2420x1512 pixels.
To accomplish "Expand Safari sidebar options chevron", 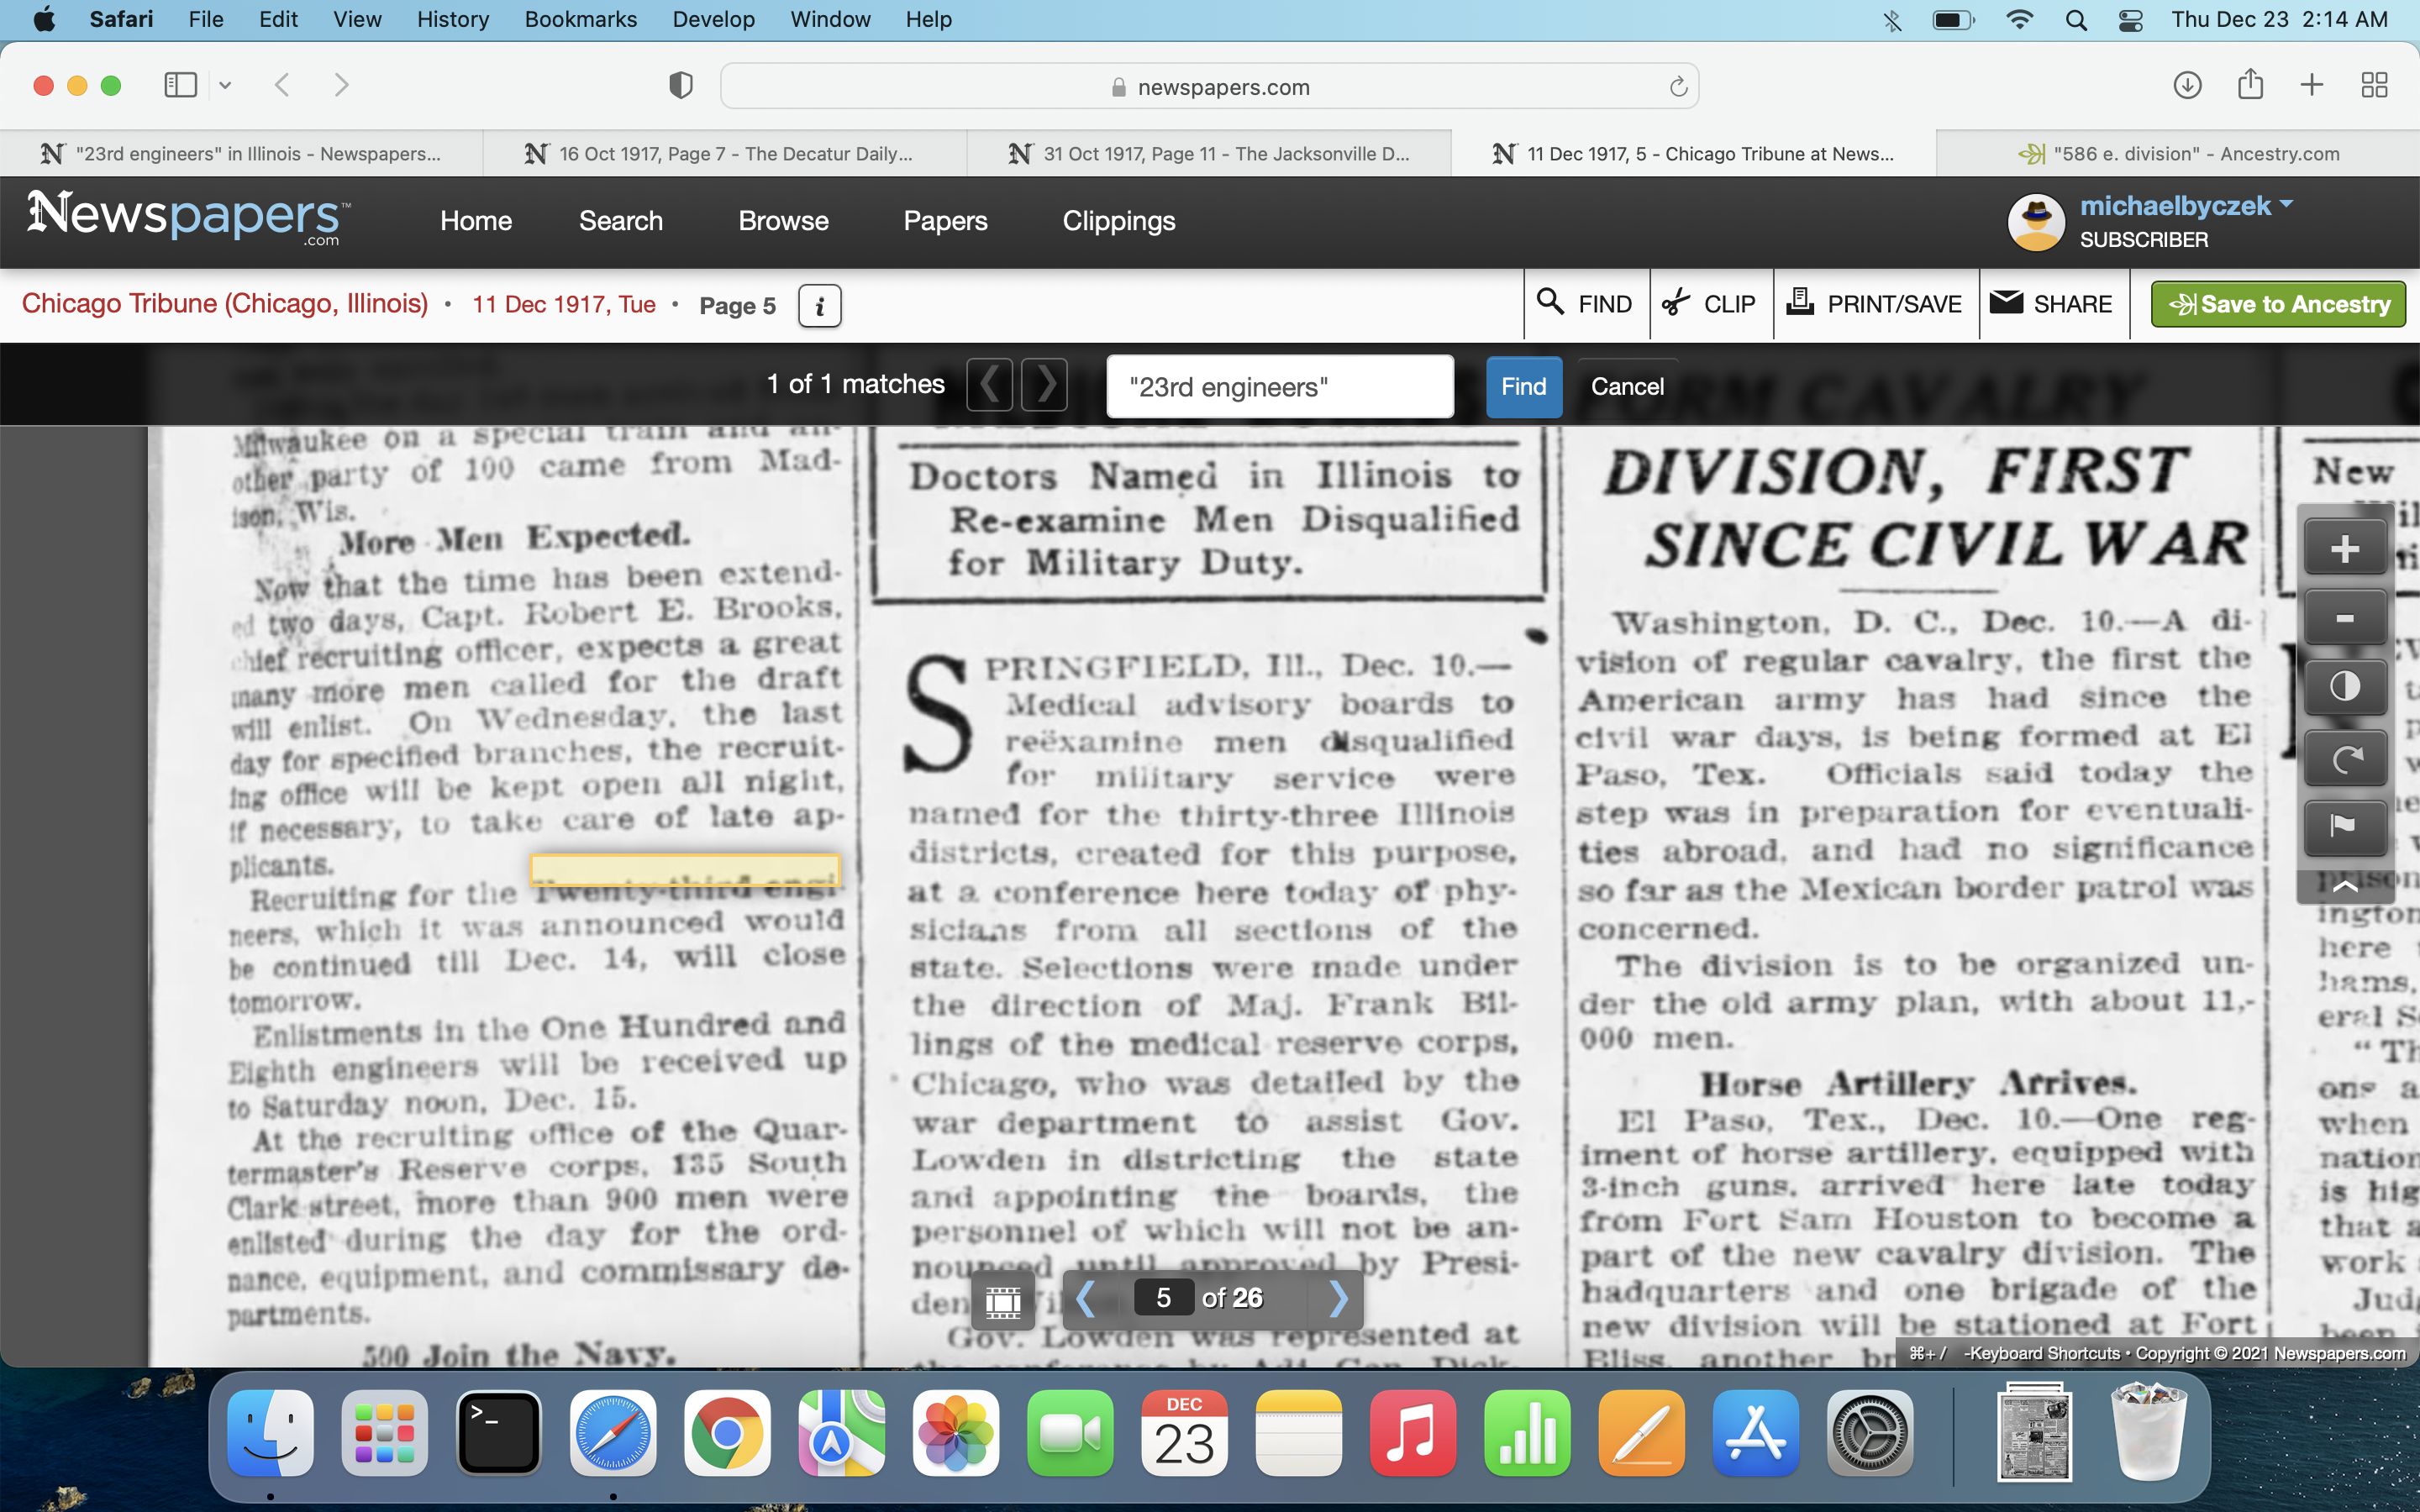I will 226,86.
